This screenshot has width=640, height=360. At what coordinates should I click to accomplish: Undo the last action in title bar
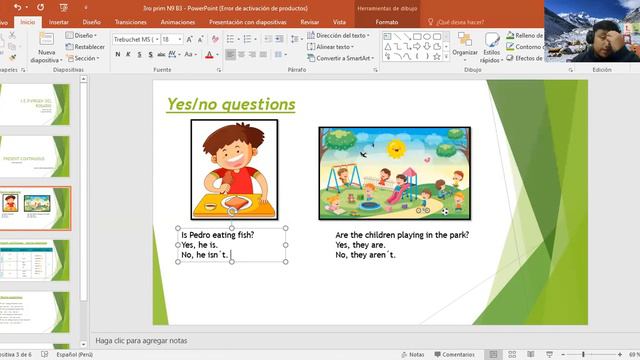pos(18,7)
